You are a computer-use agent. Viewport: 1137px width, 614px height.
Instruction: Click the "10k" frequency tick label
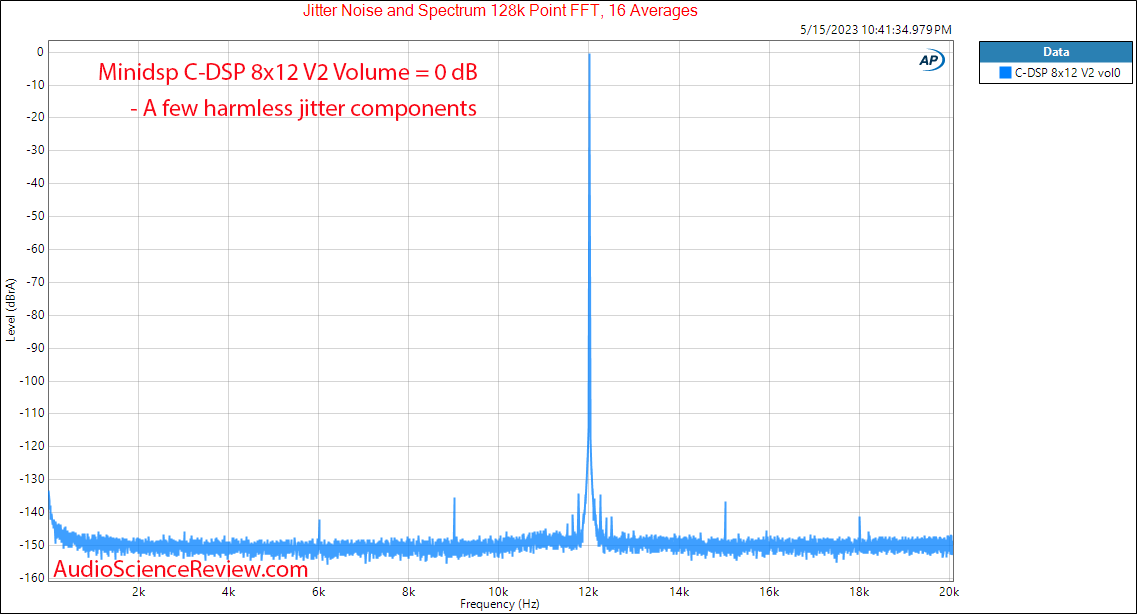click(498, 592)
